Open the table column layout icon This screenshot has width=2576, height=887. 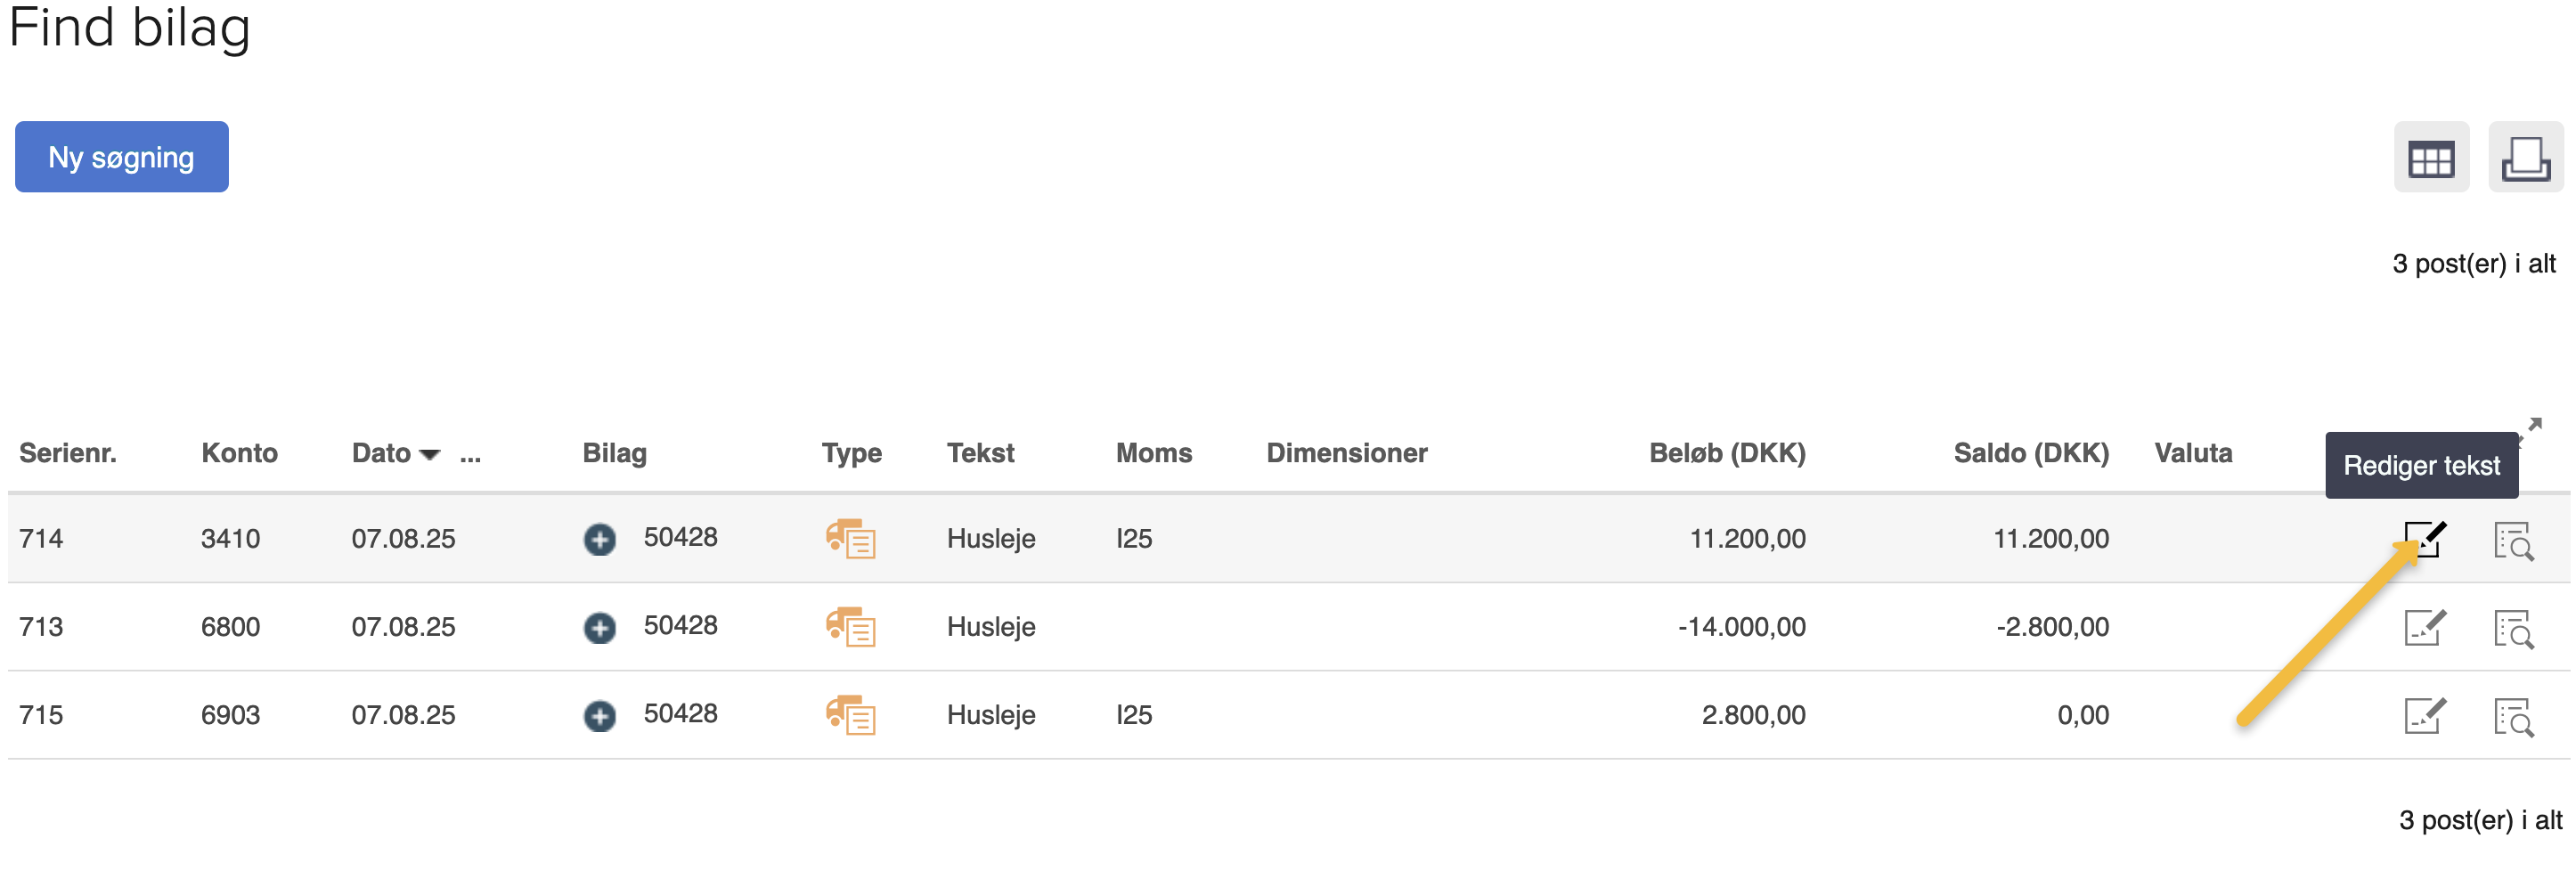pyautogui.click(x=2430, y=158)
